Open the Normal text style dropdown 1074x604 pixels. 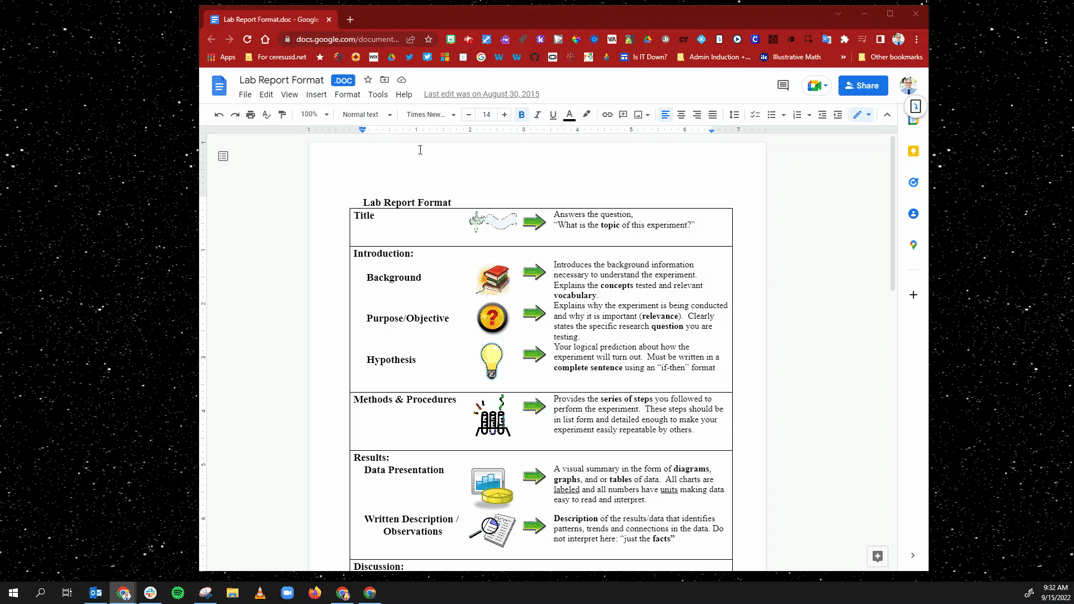pos(366,114)
